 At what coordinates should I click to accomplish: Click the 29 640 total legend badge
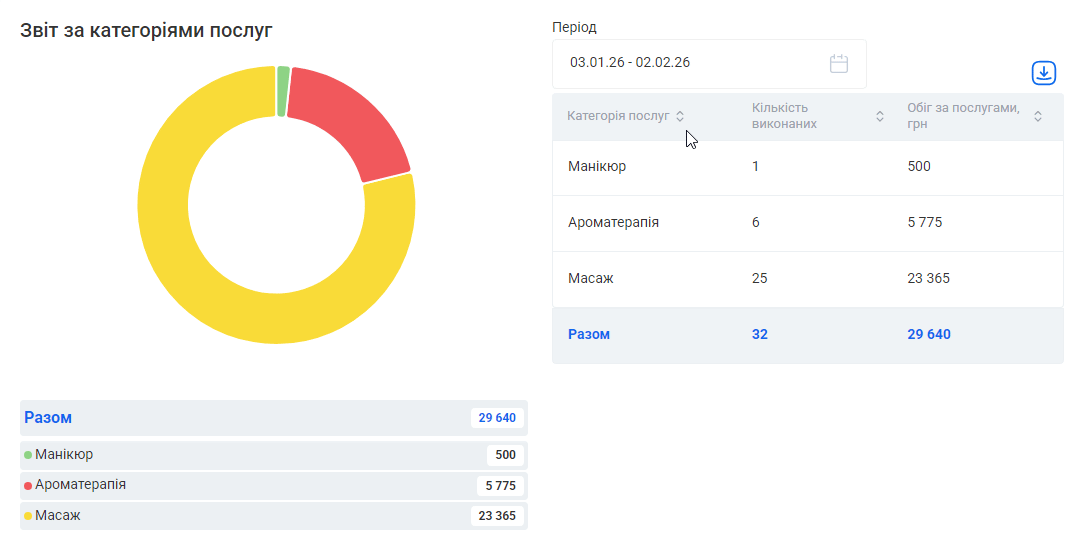pos(497,418)
